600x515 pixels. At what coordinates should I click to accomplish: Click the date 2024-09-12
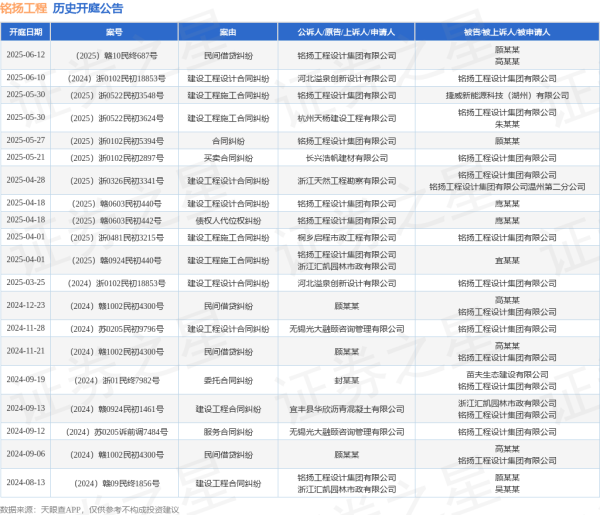click(x=26, y=431)
